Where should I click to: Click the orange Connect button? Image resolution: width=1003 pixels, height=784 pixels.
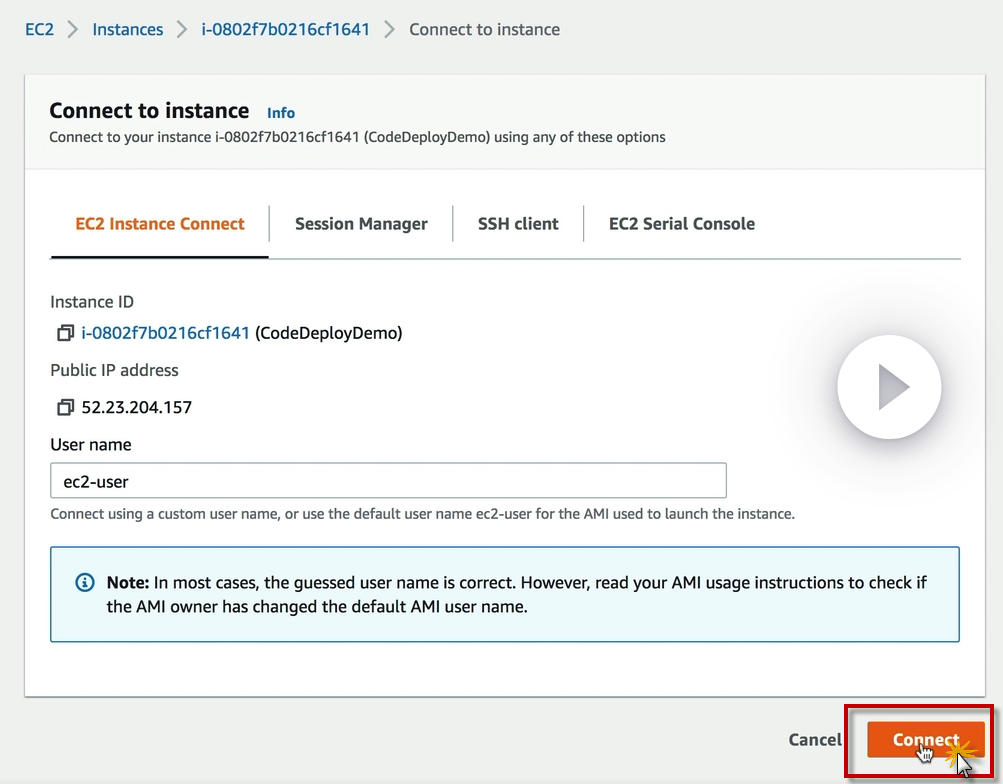point(925,739)
